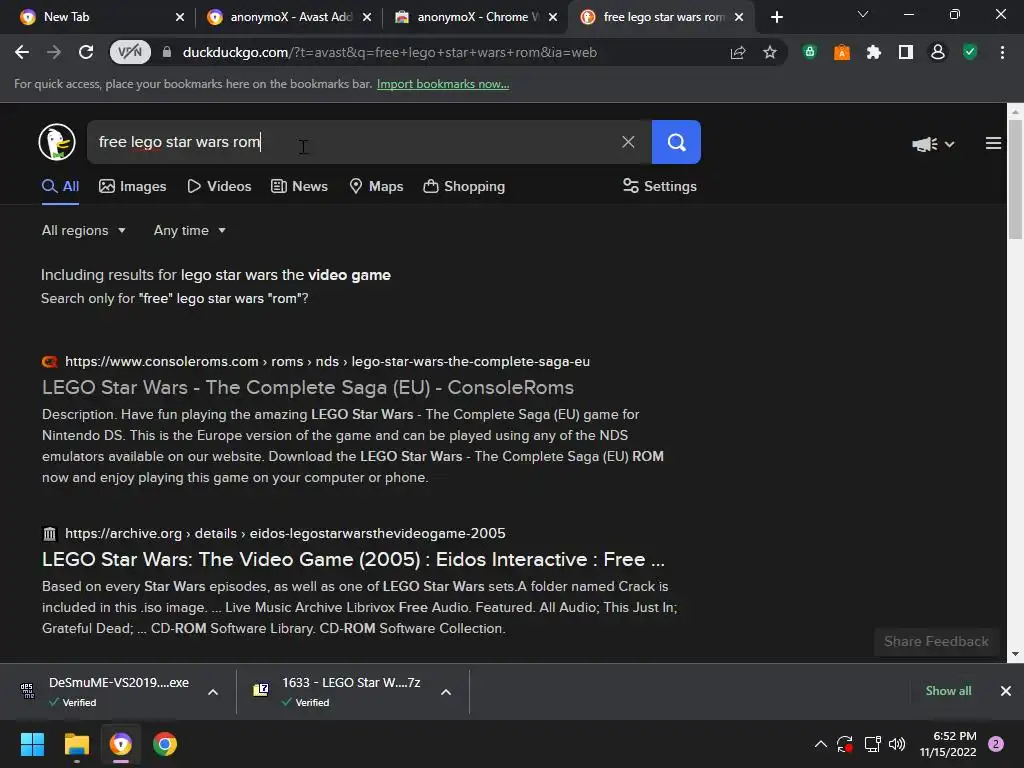Show hidden system tray icons

(x=821, y=744)
